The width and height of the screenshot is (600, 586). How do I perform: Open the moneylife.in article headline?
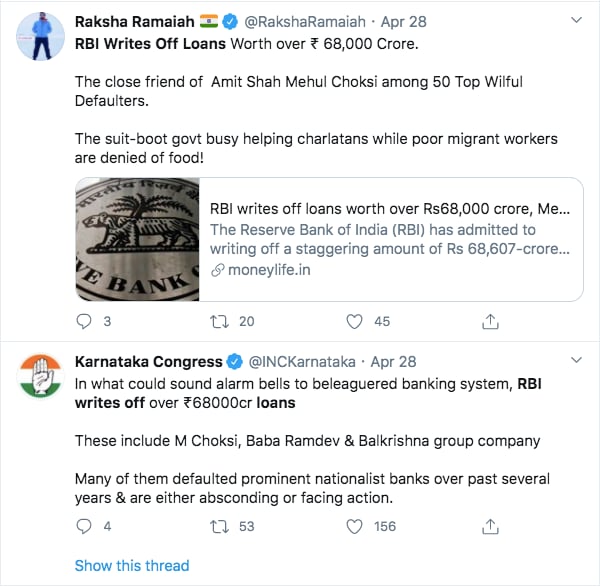[x=390, y=211]
